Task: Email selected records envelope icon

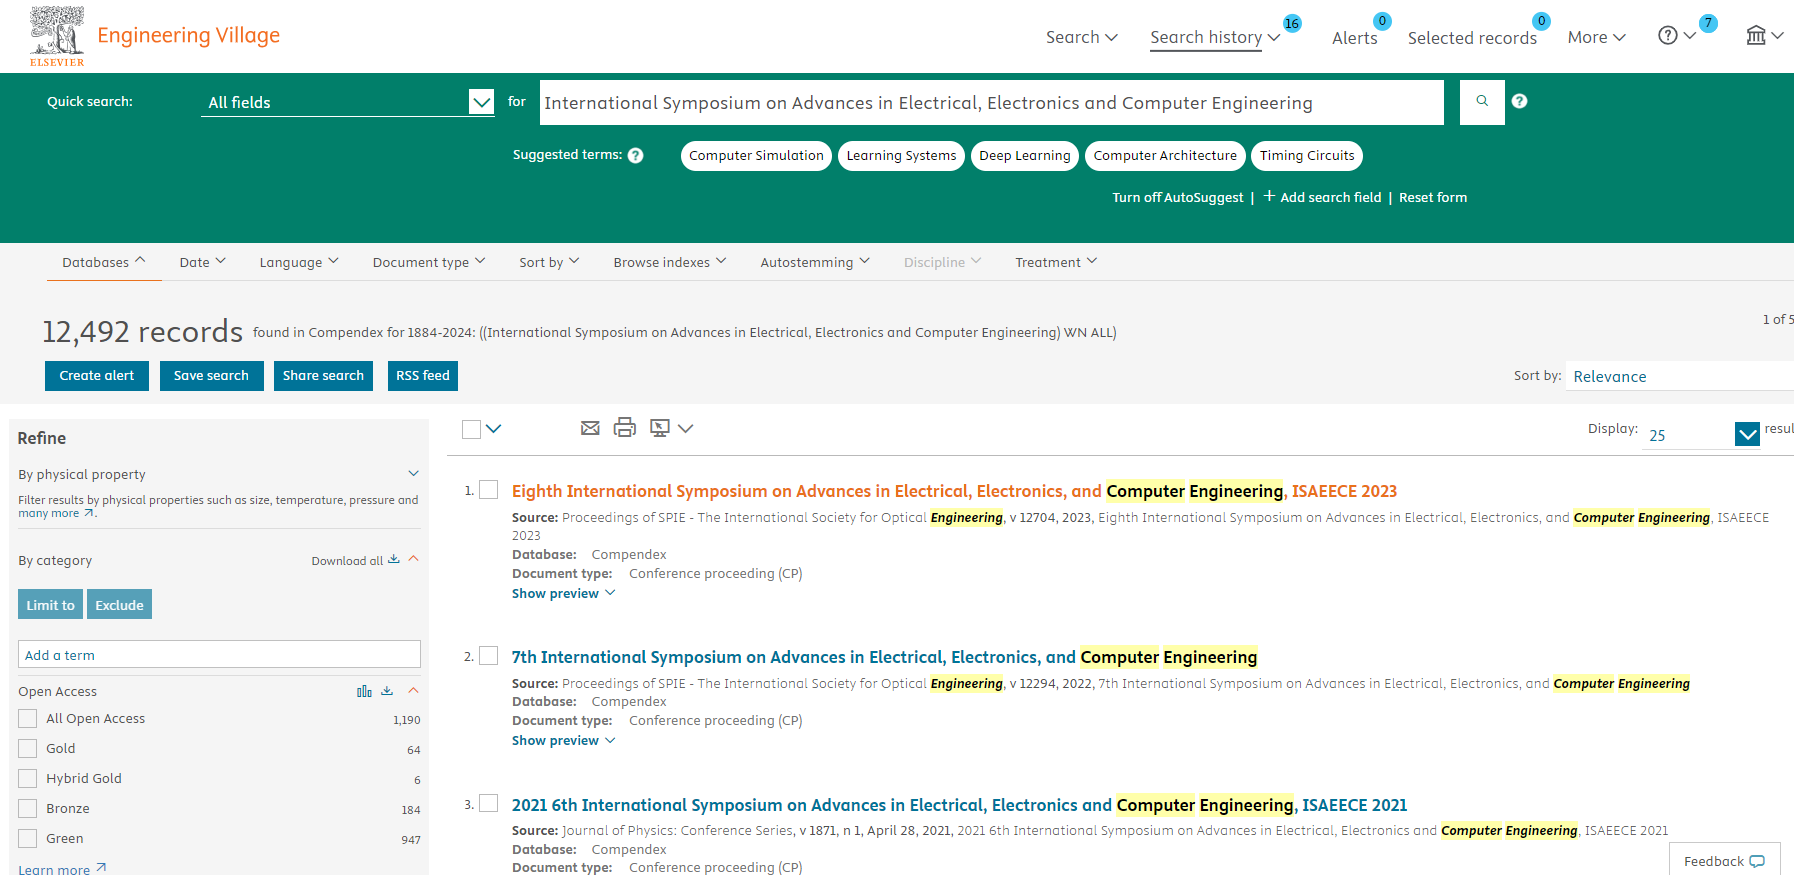Action: pyautogui.click(x=590, y=428)
